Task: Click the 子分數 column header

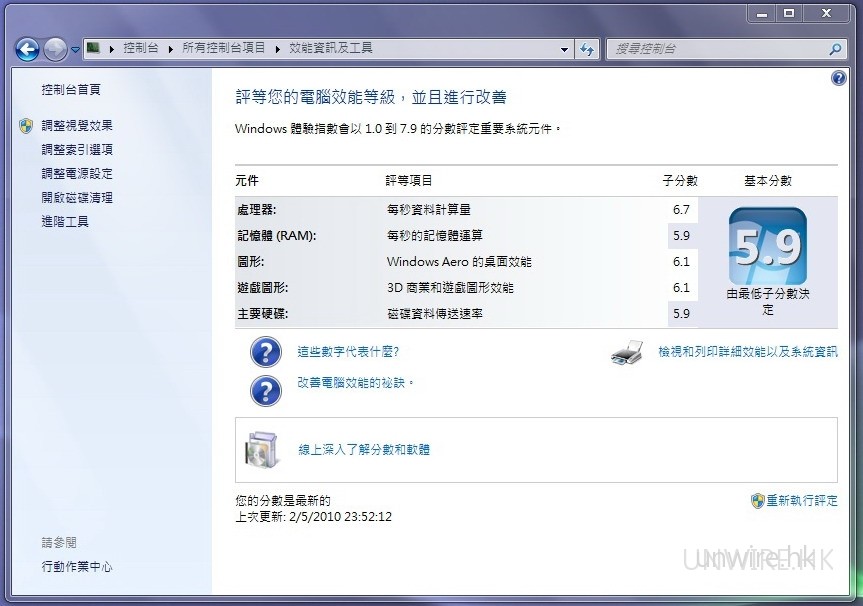Action: [x=680, y=181]
